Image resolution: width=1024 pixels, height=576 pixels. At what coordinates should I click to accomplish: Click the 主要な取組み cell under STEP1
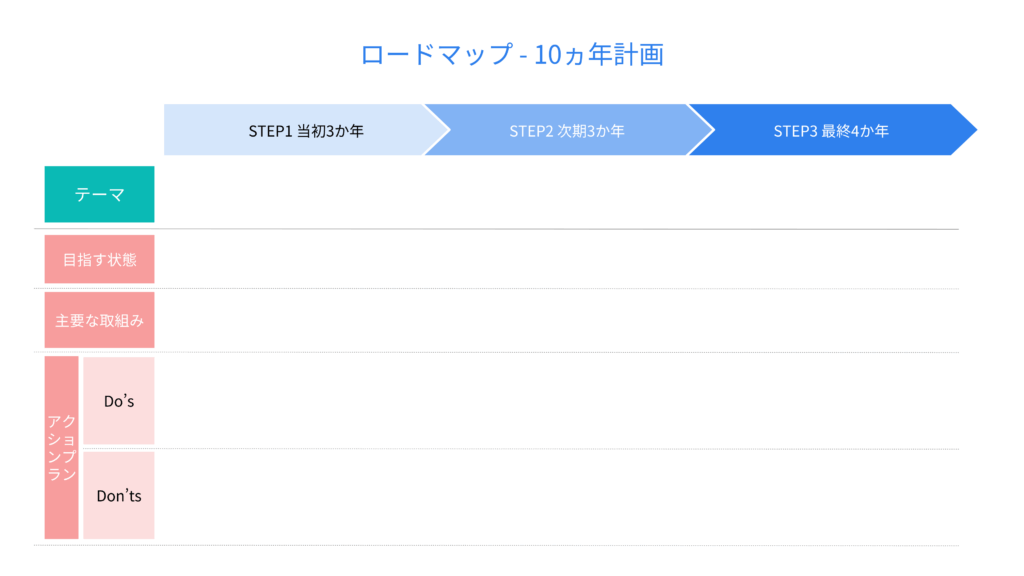point(295,320)
